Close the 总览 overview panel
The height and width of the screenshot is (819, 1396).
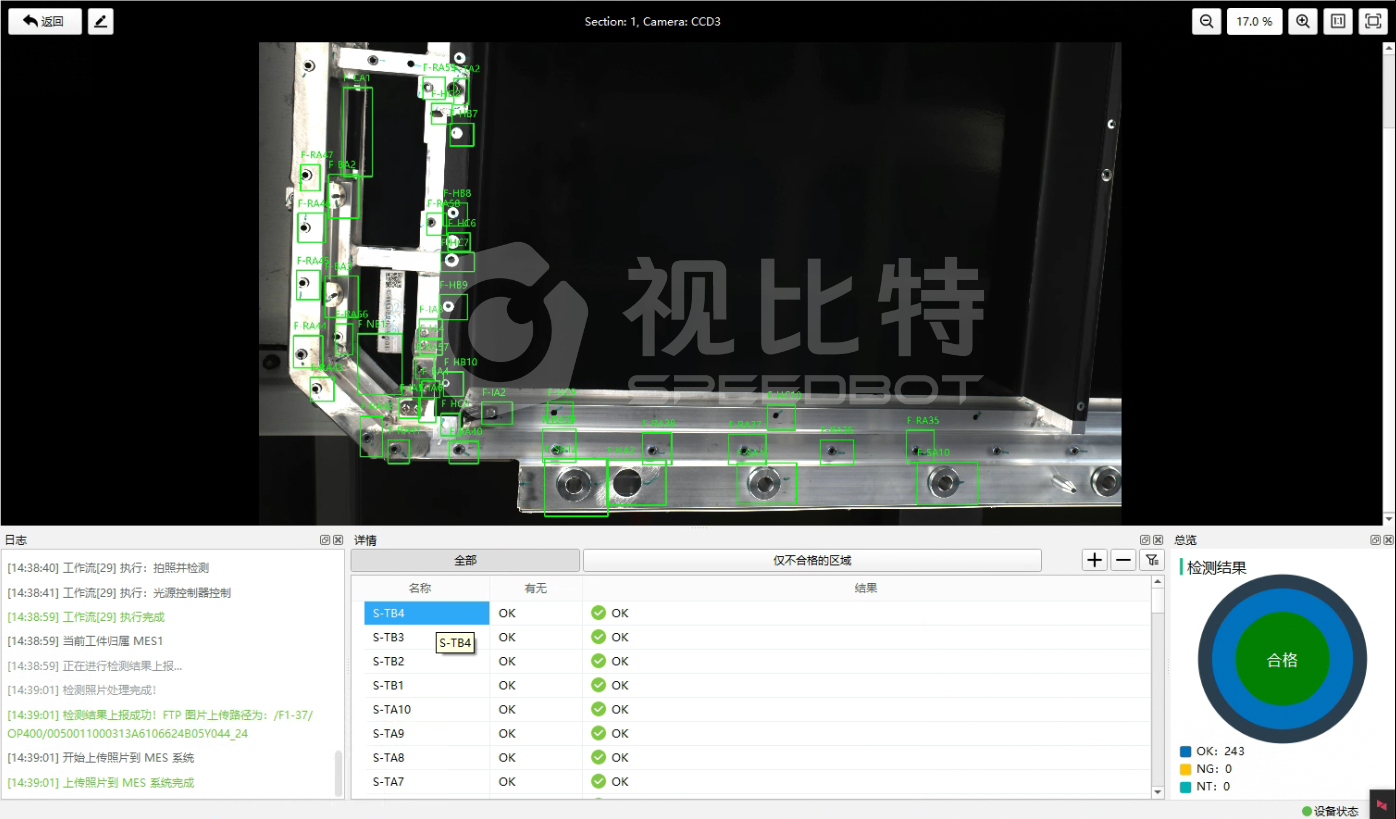(1388, 540)
